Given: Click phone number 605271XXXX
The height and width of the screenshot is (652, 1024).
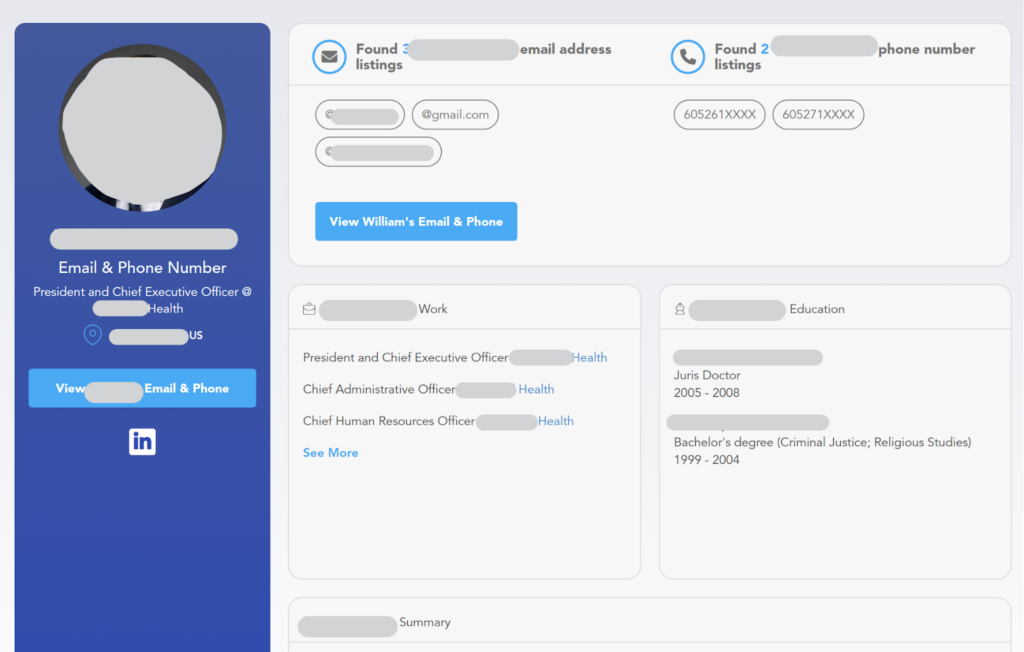Looking at the screenshot, I should tap(818, 114).
